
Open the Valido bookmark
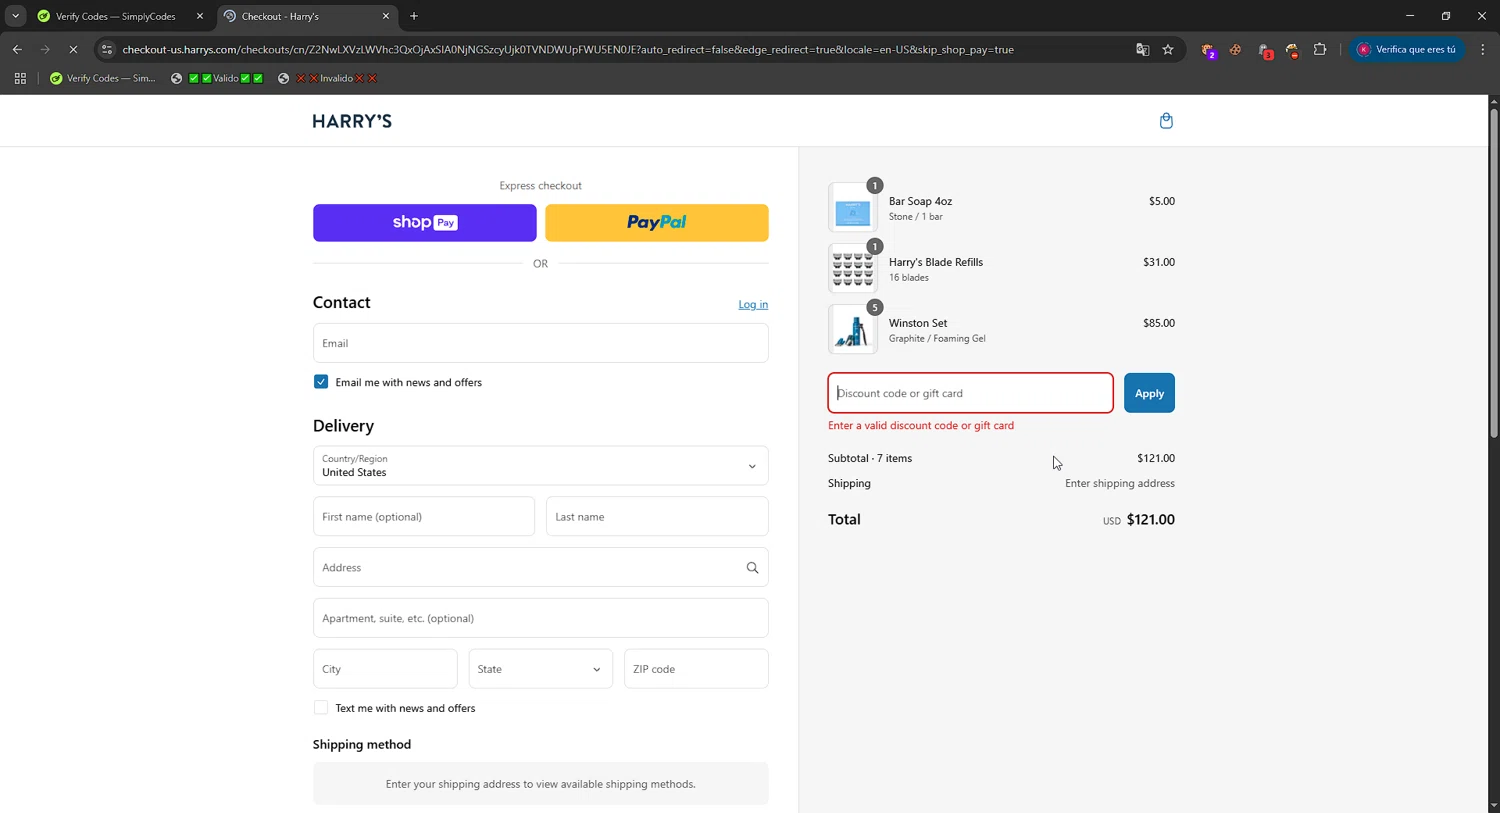point(217,78)
